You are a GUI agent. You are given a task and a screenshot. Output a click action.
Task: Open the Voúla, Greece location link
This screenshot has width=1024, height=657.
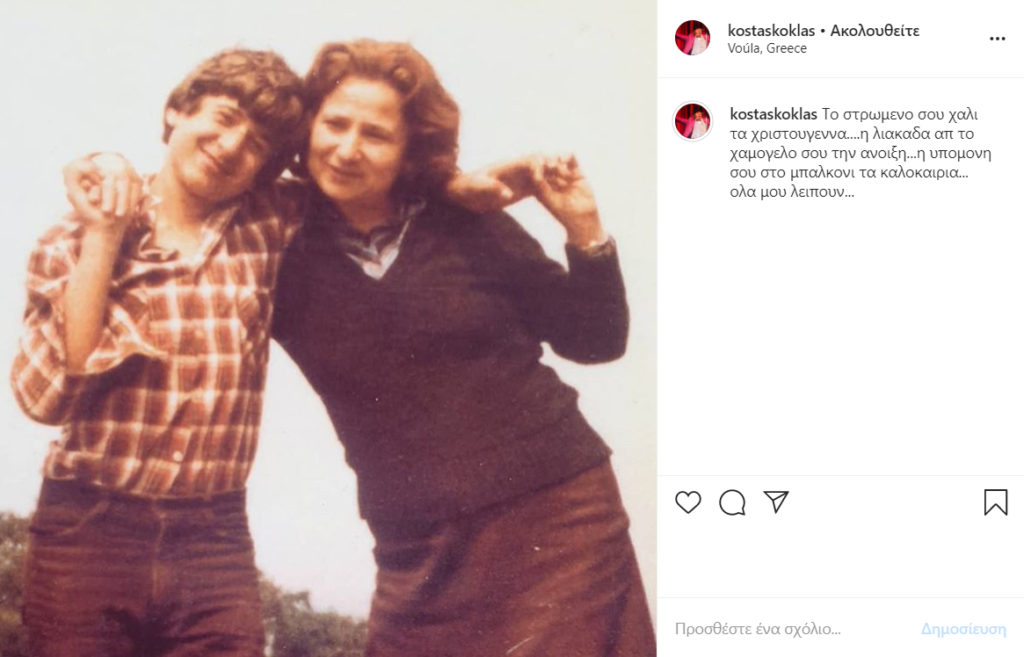(767, 48)
